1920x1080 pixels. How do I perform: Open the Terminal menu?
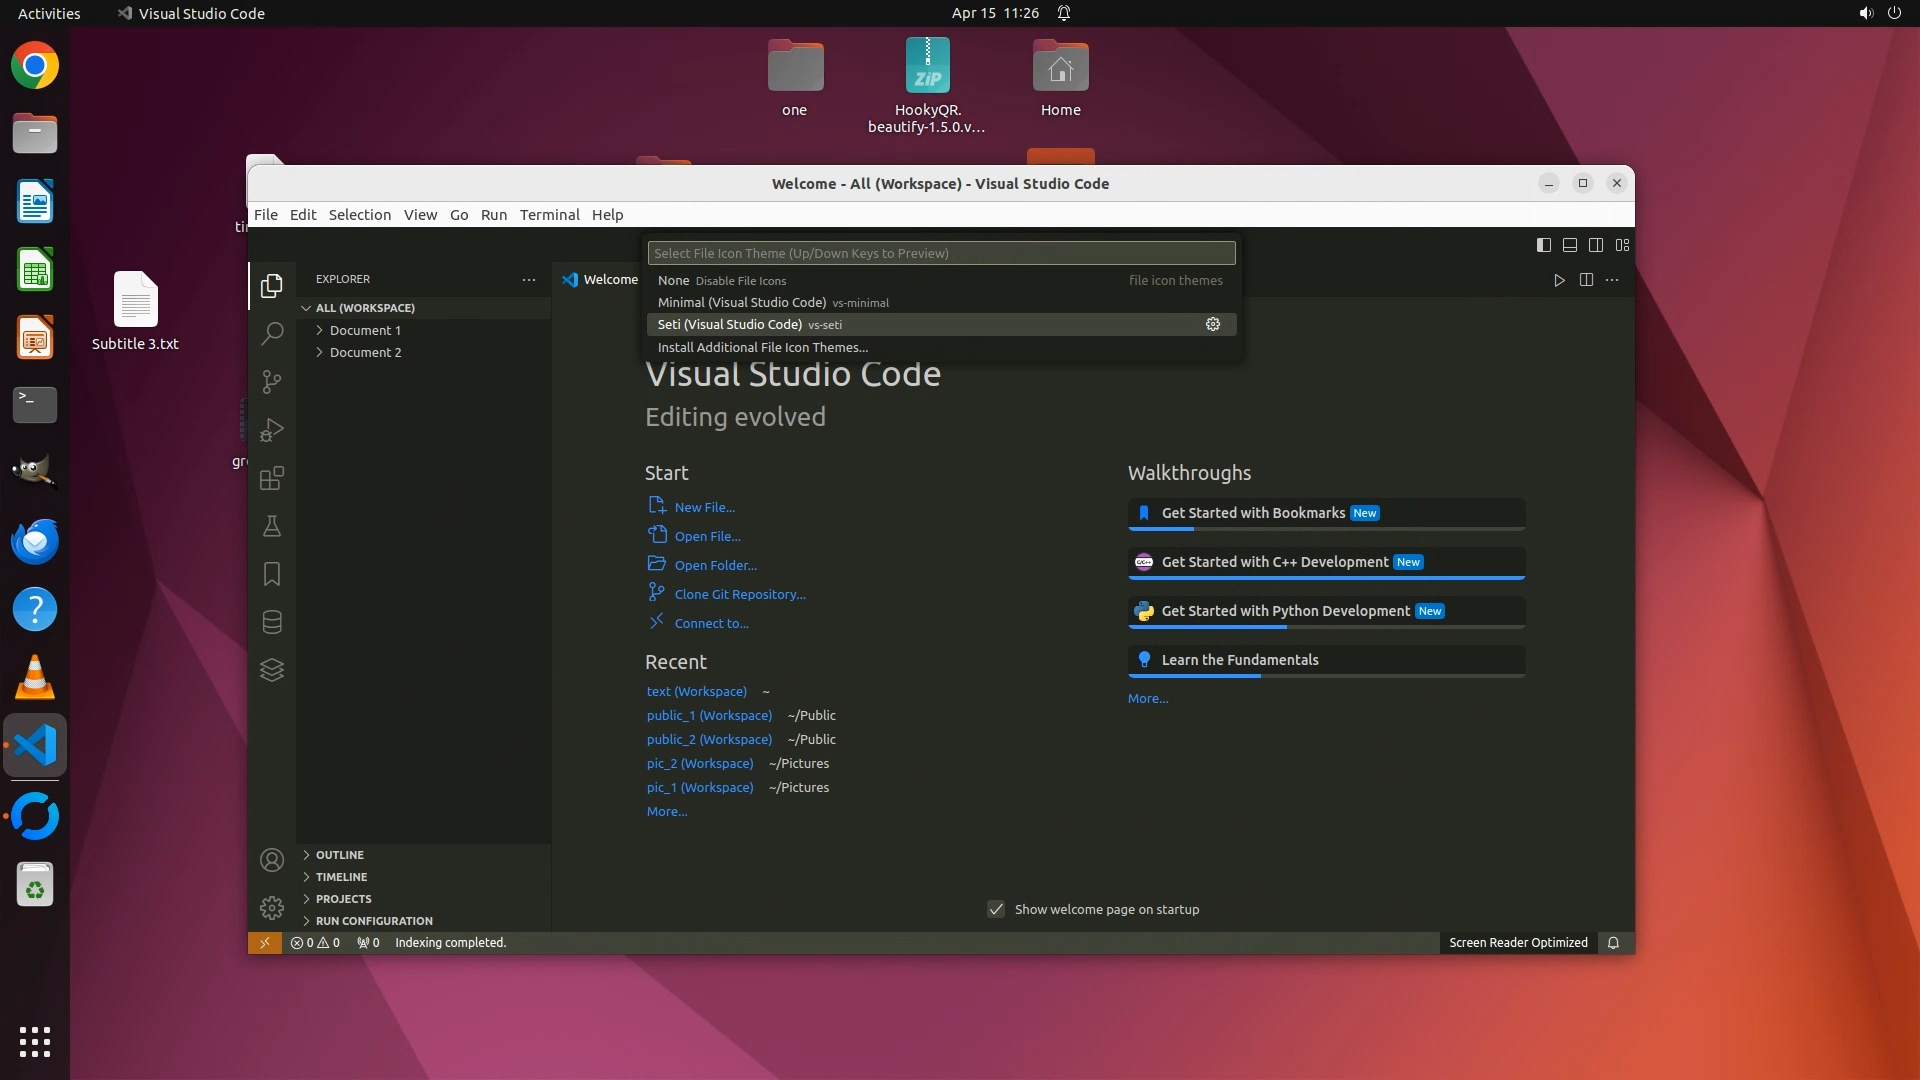click(549, 214)
